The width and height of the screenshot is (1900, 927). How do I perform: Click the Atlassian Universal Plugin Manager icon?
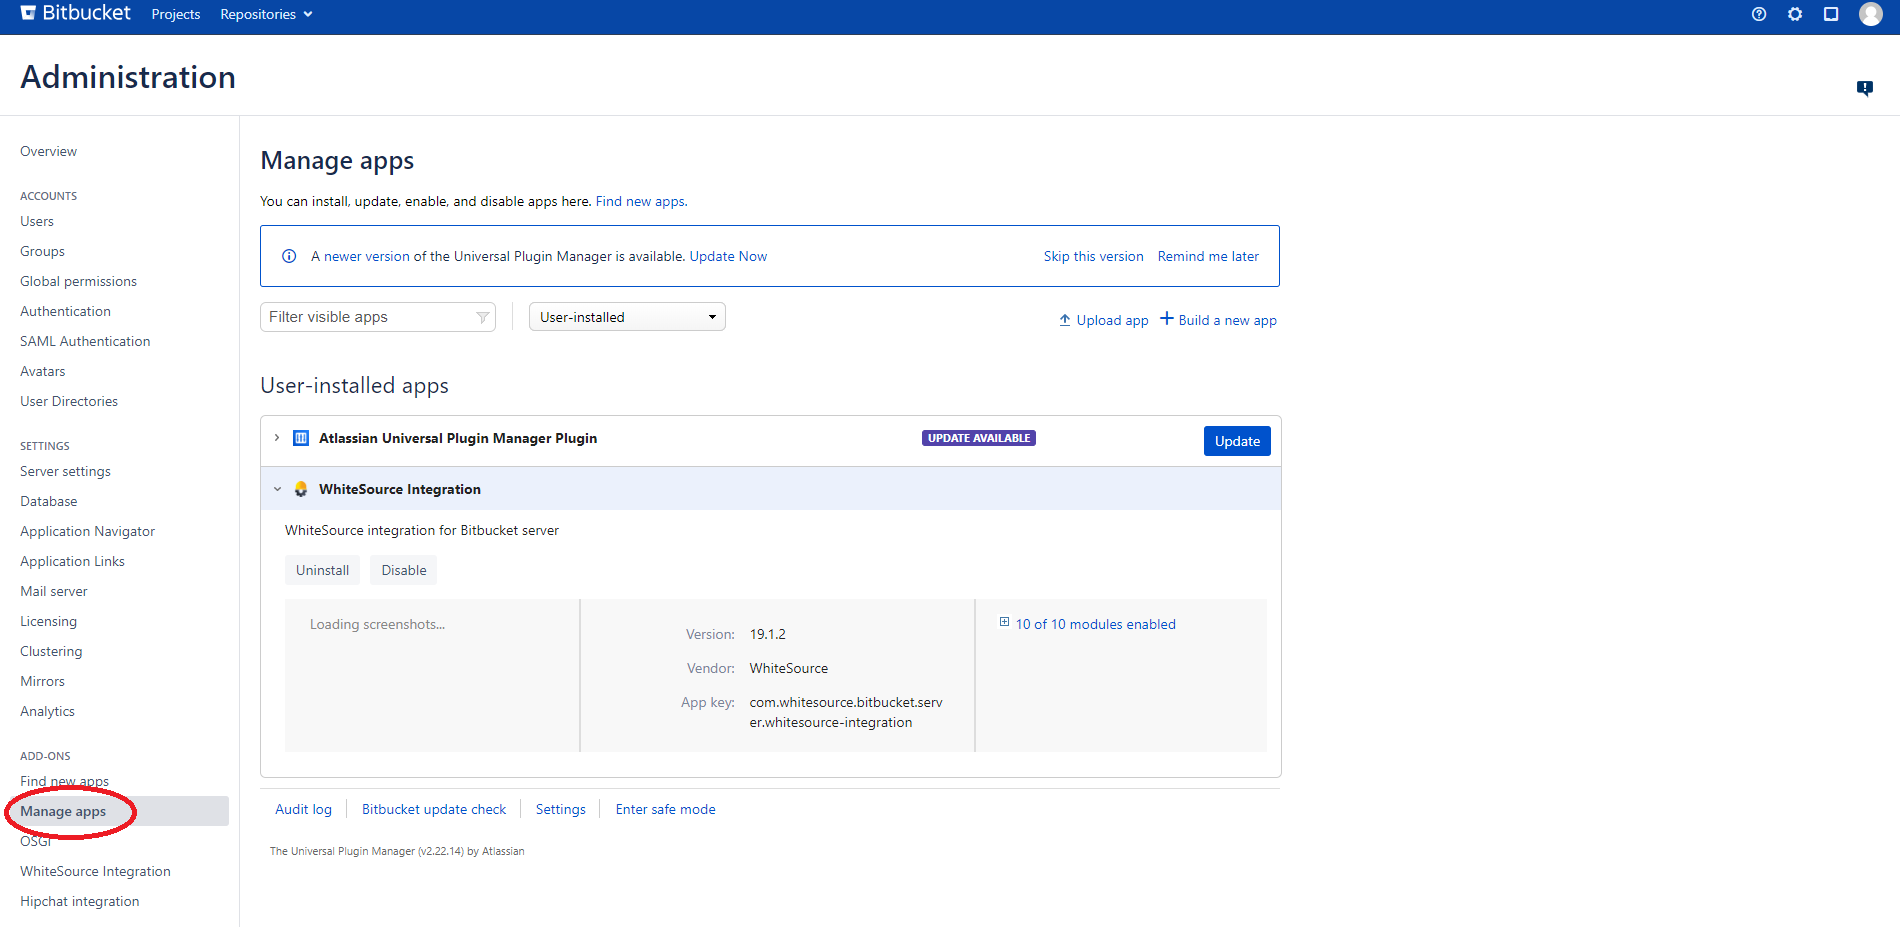point(301,438)
